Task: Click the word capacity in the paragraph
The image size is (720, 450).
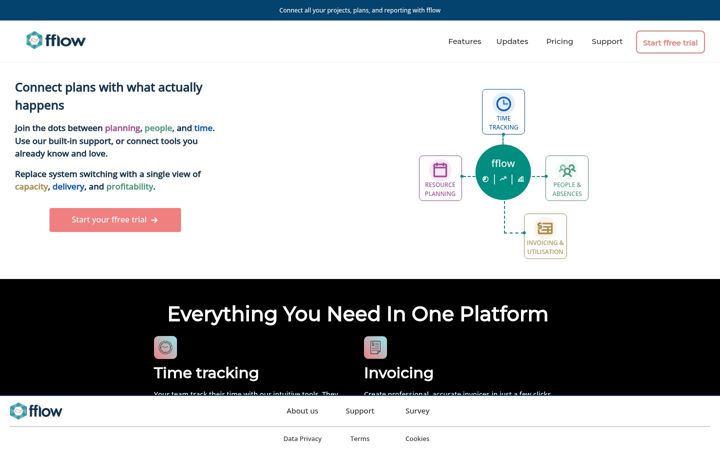Action: pyautogui.click(x=31, y=187)
